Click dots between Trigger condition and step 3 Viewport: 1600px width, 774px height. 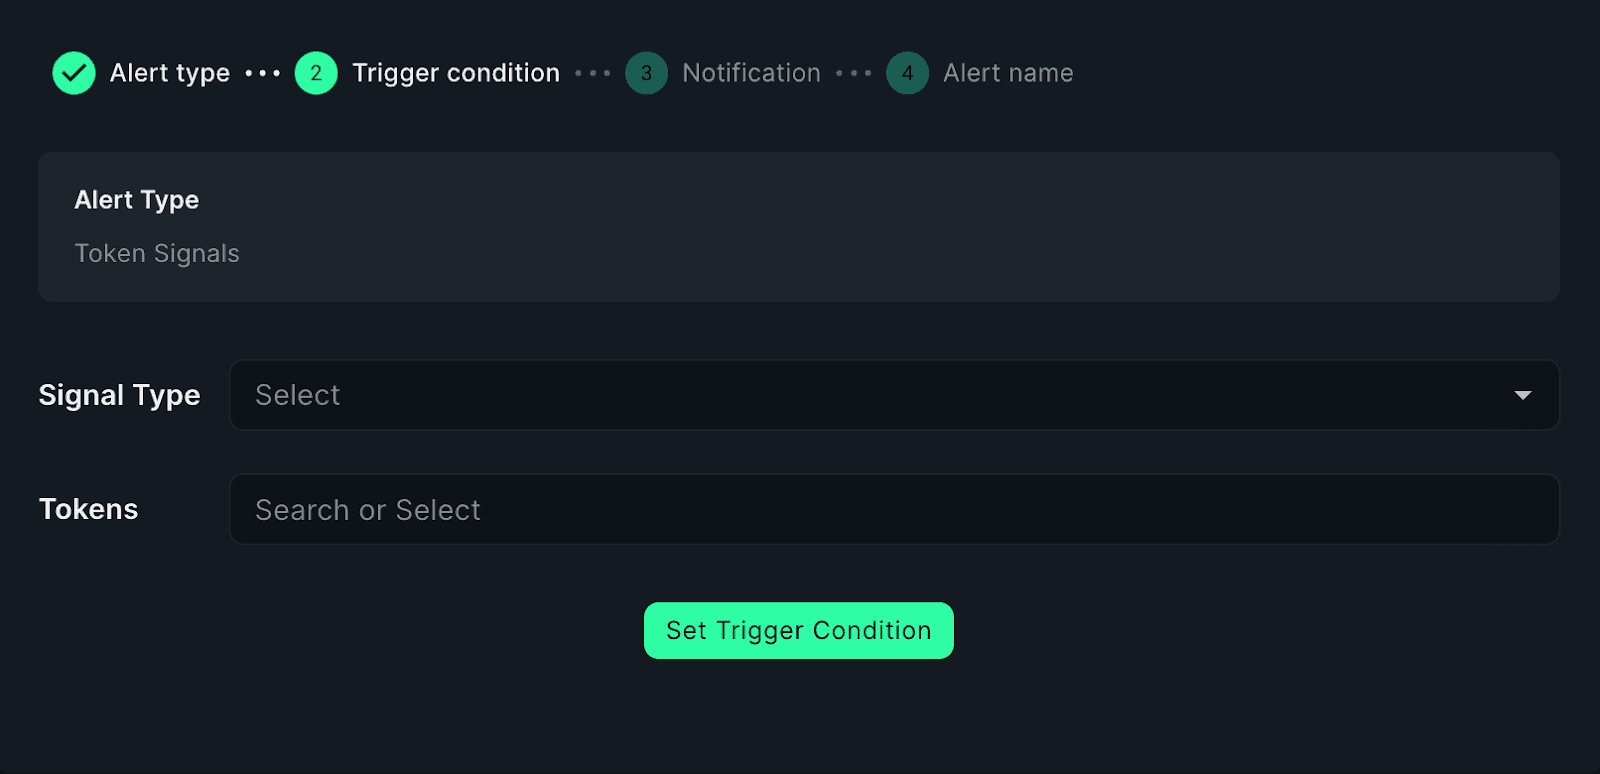pos(593,73)
